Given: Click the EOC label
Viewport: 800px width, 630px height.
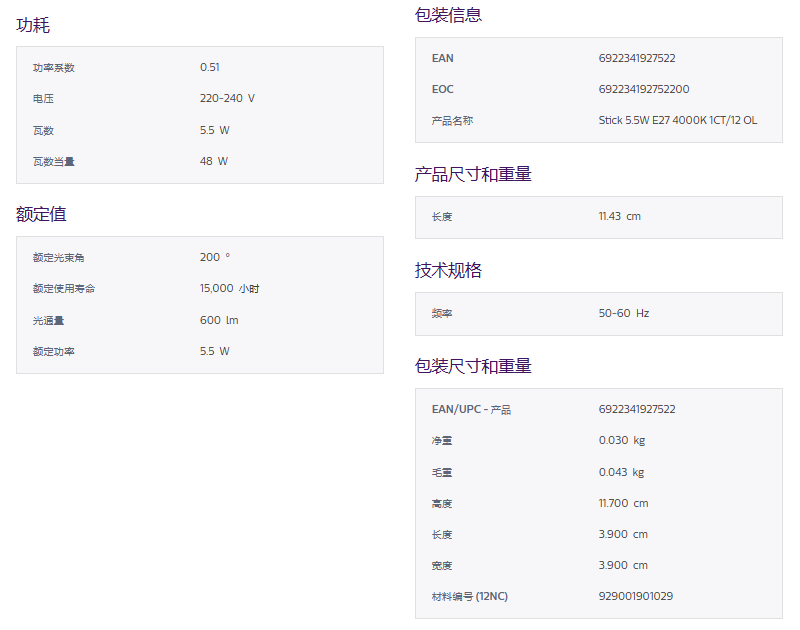Looking at the screenshot, I should [x=443, y=89].
